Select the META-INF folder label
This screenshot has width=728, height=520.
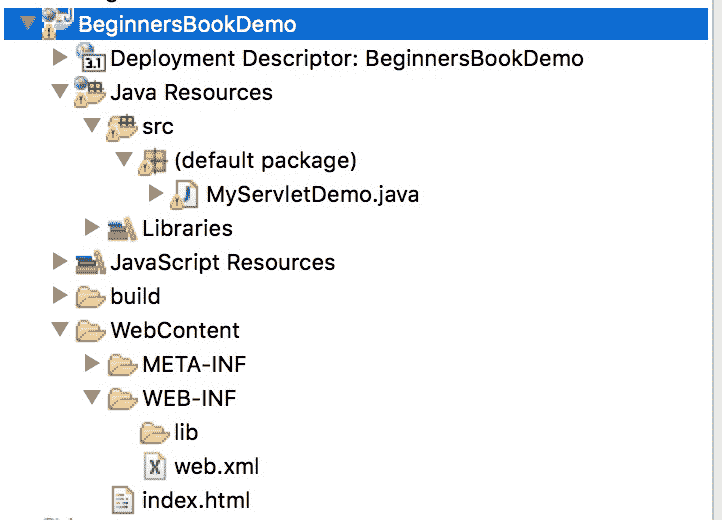[194, 364]
